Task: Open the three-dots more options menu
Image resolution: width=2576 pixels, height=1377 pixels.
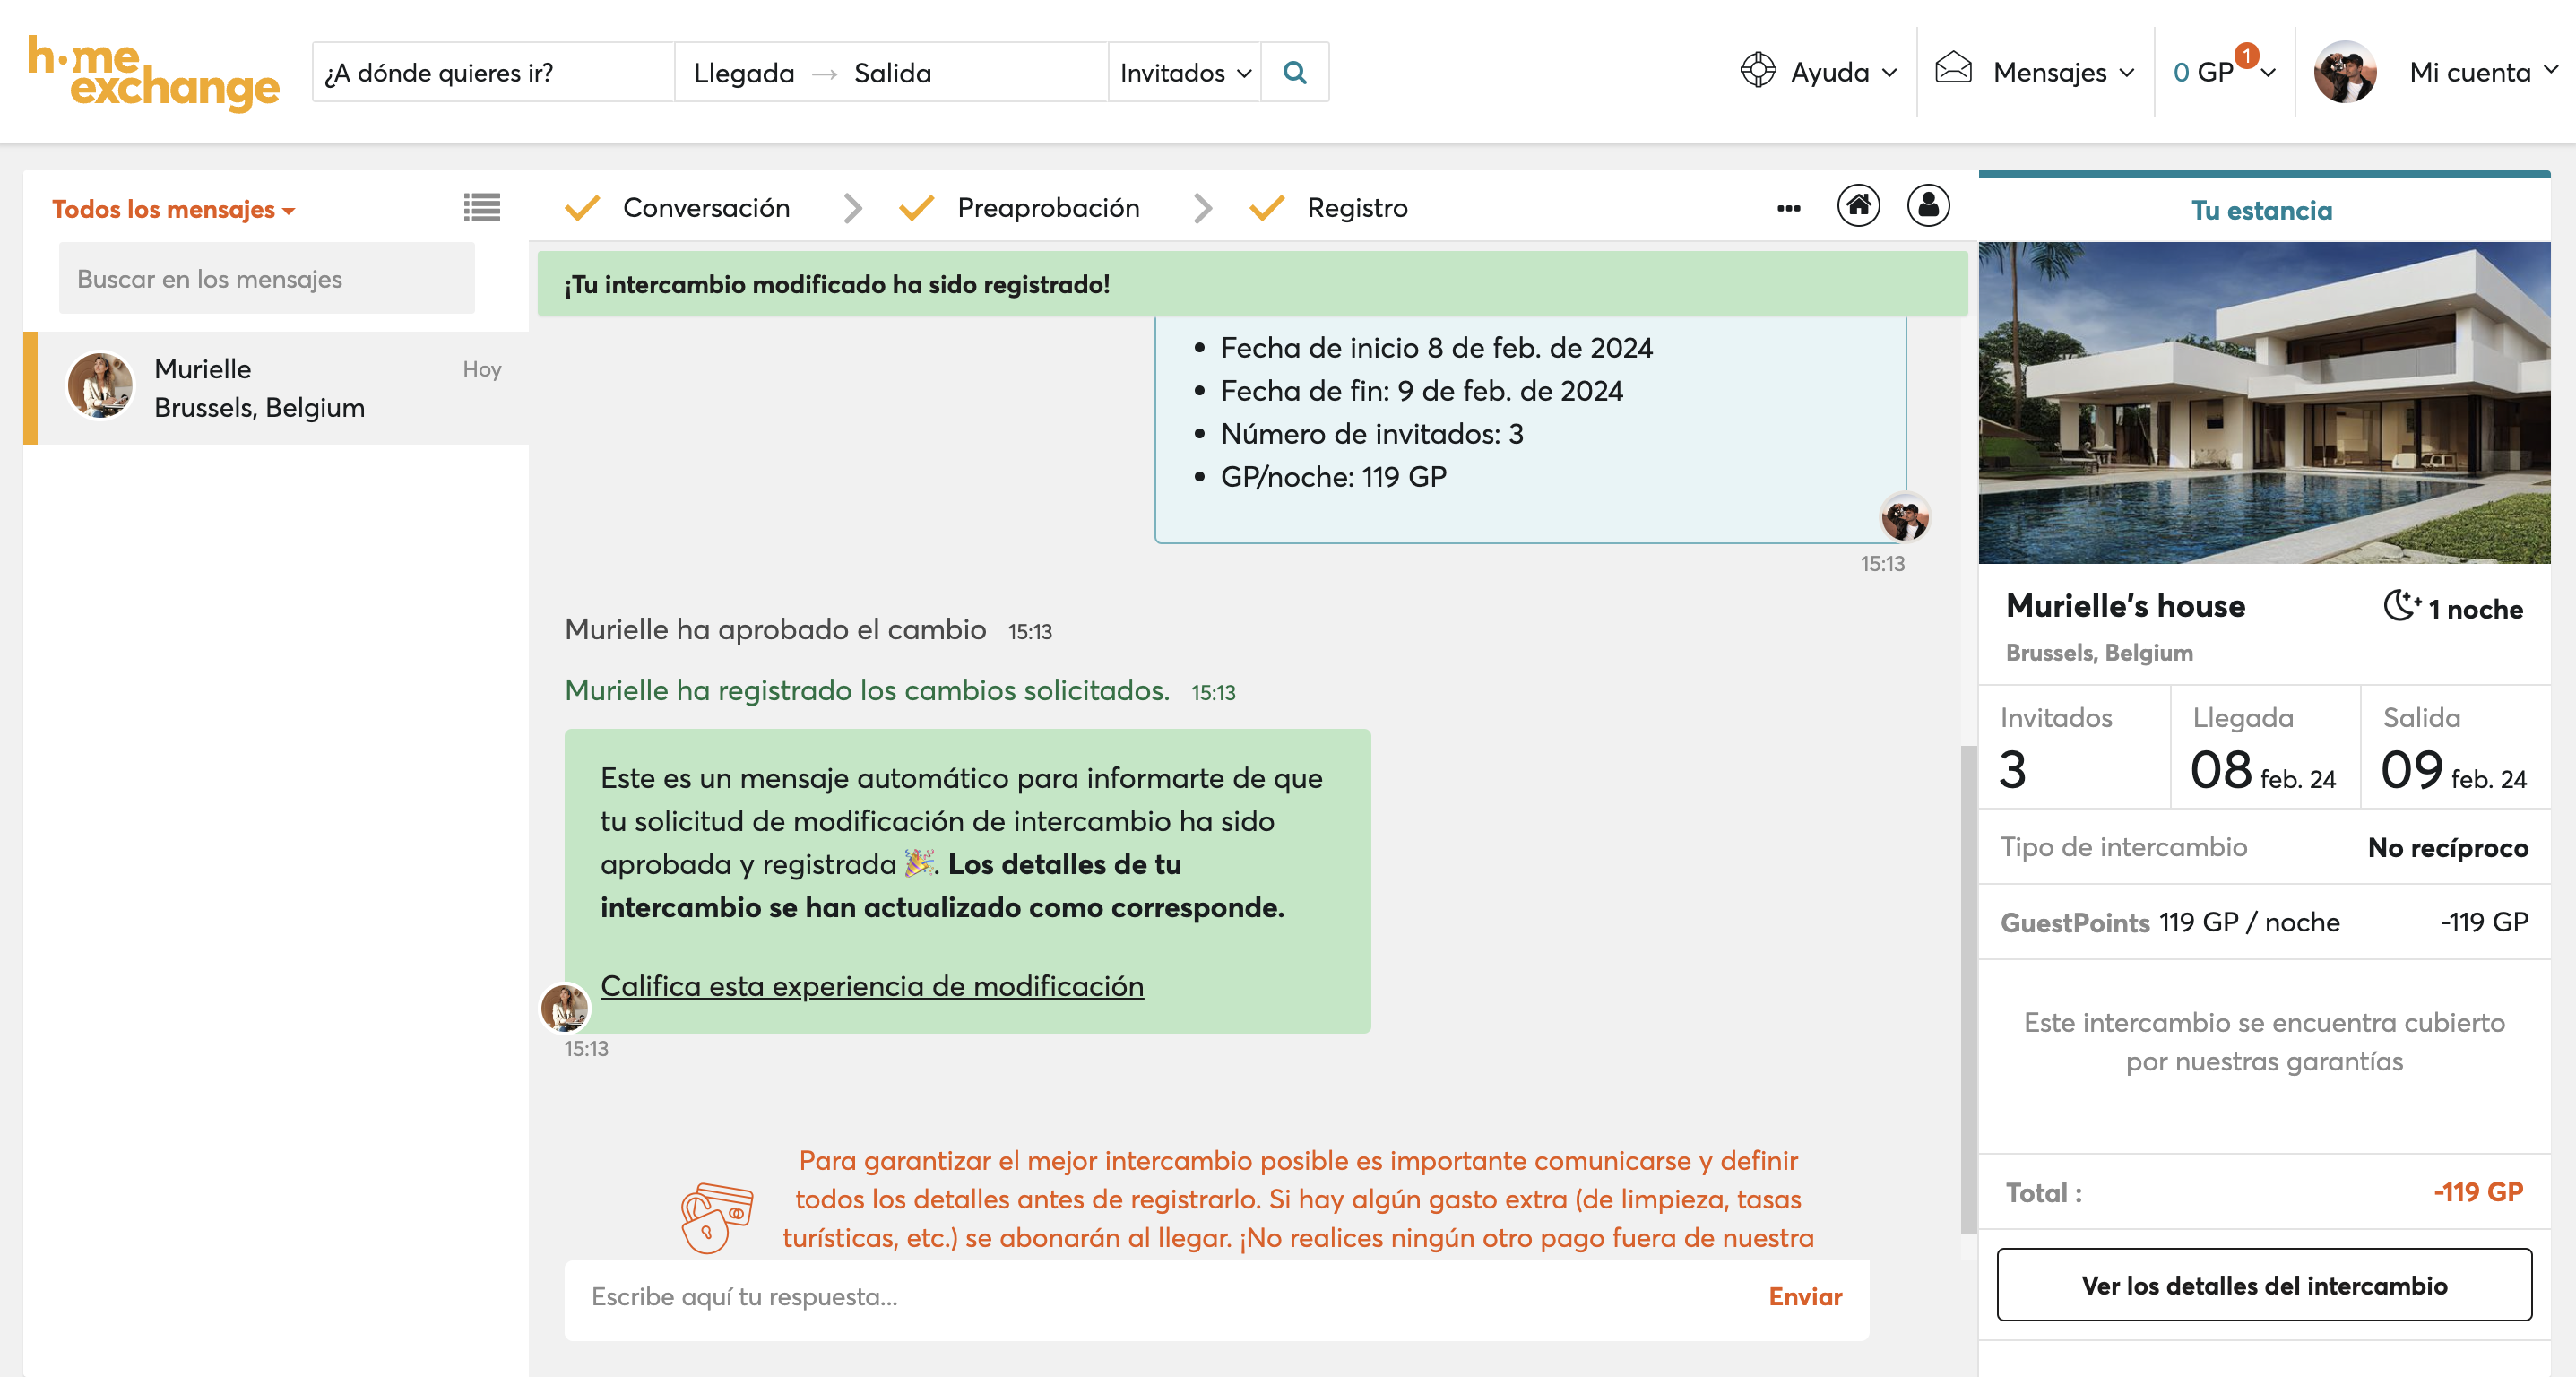Action: (1788, 208)
